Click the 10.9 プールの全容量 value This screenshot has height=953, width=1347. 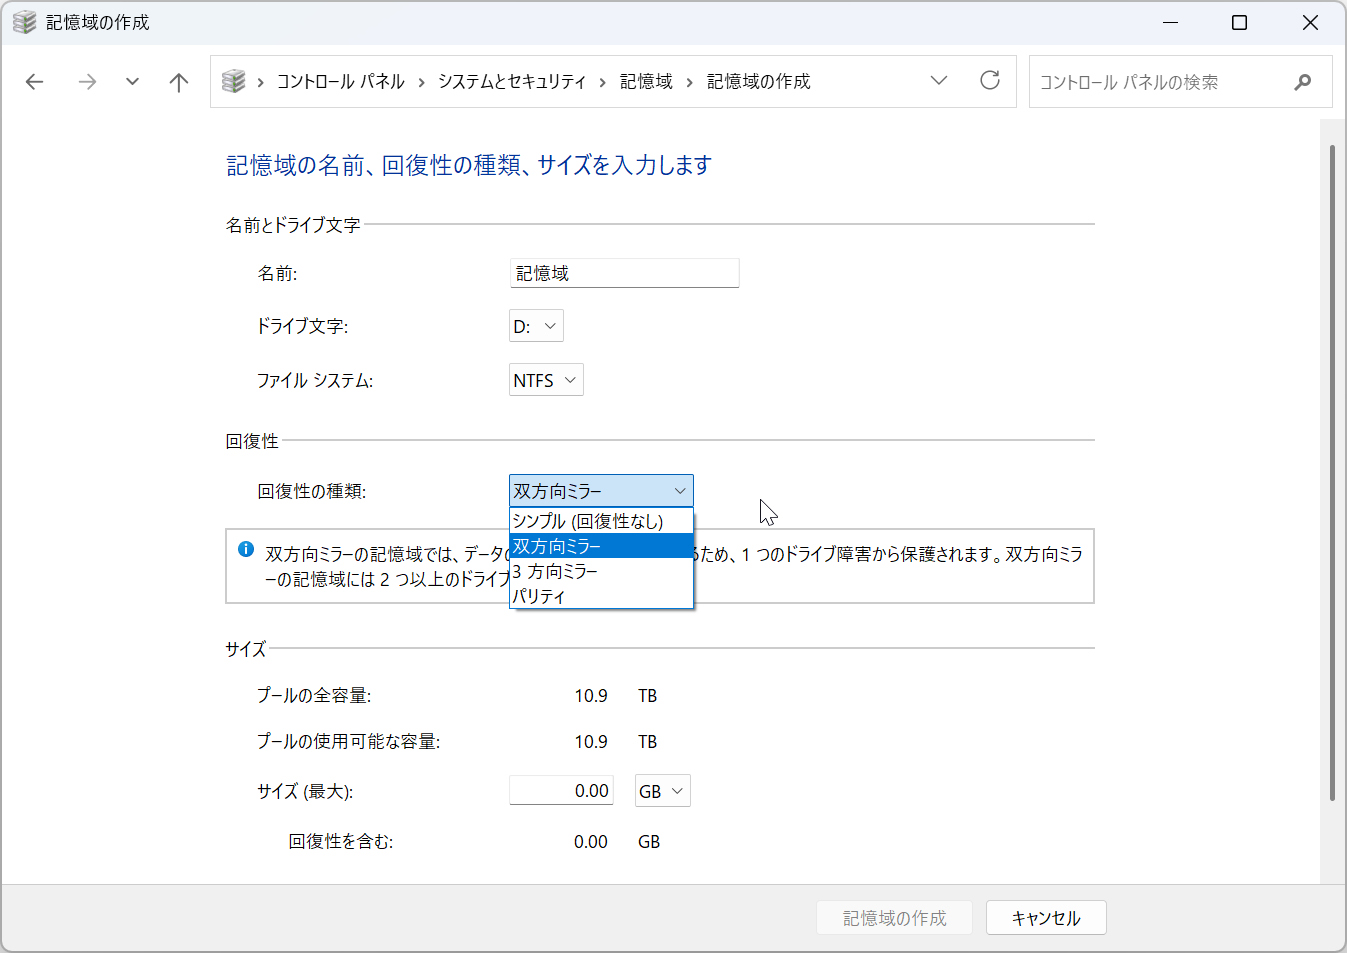coord(591,696)
